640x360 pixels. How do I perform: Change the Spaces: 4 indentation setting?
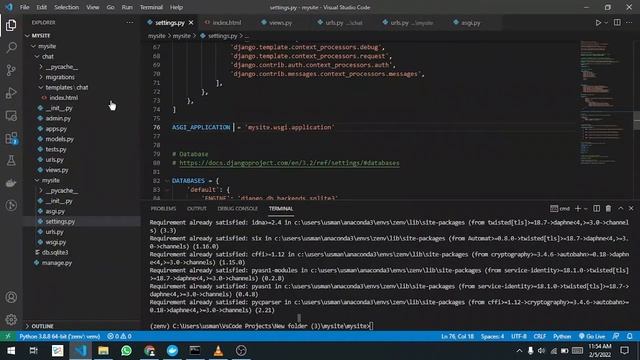pos(492,336)
